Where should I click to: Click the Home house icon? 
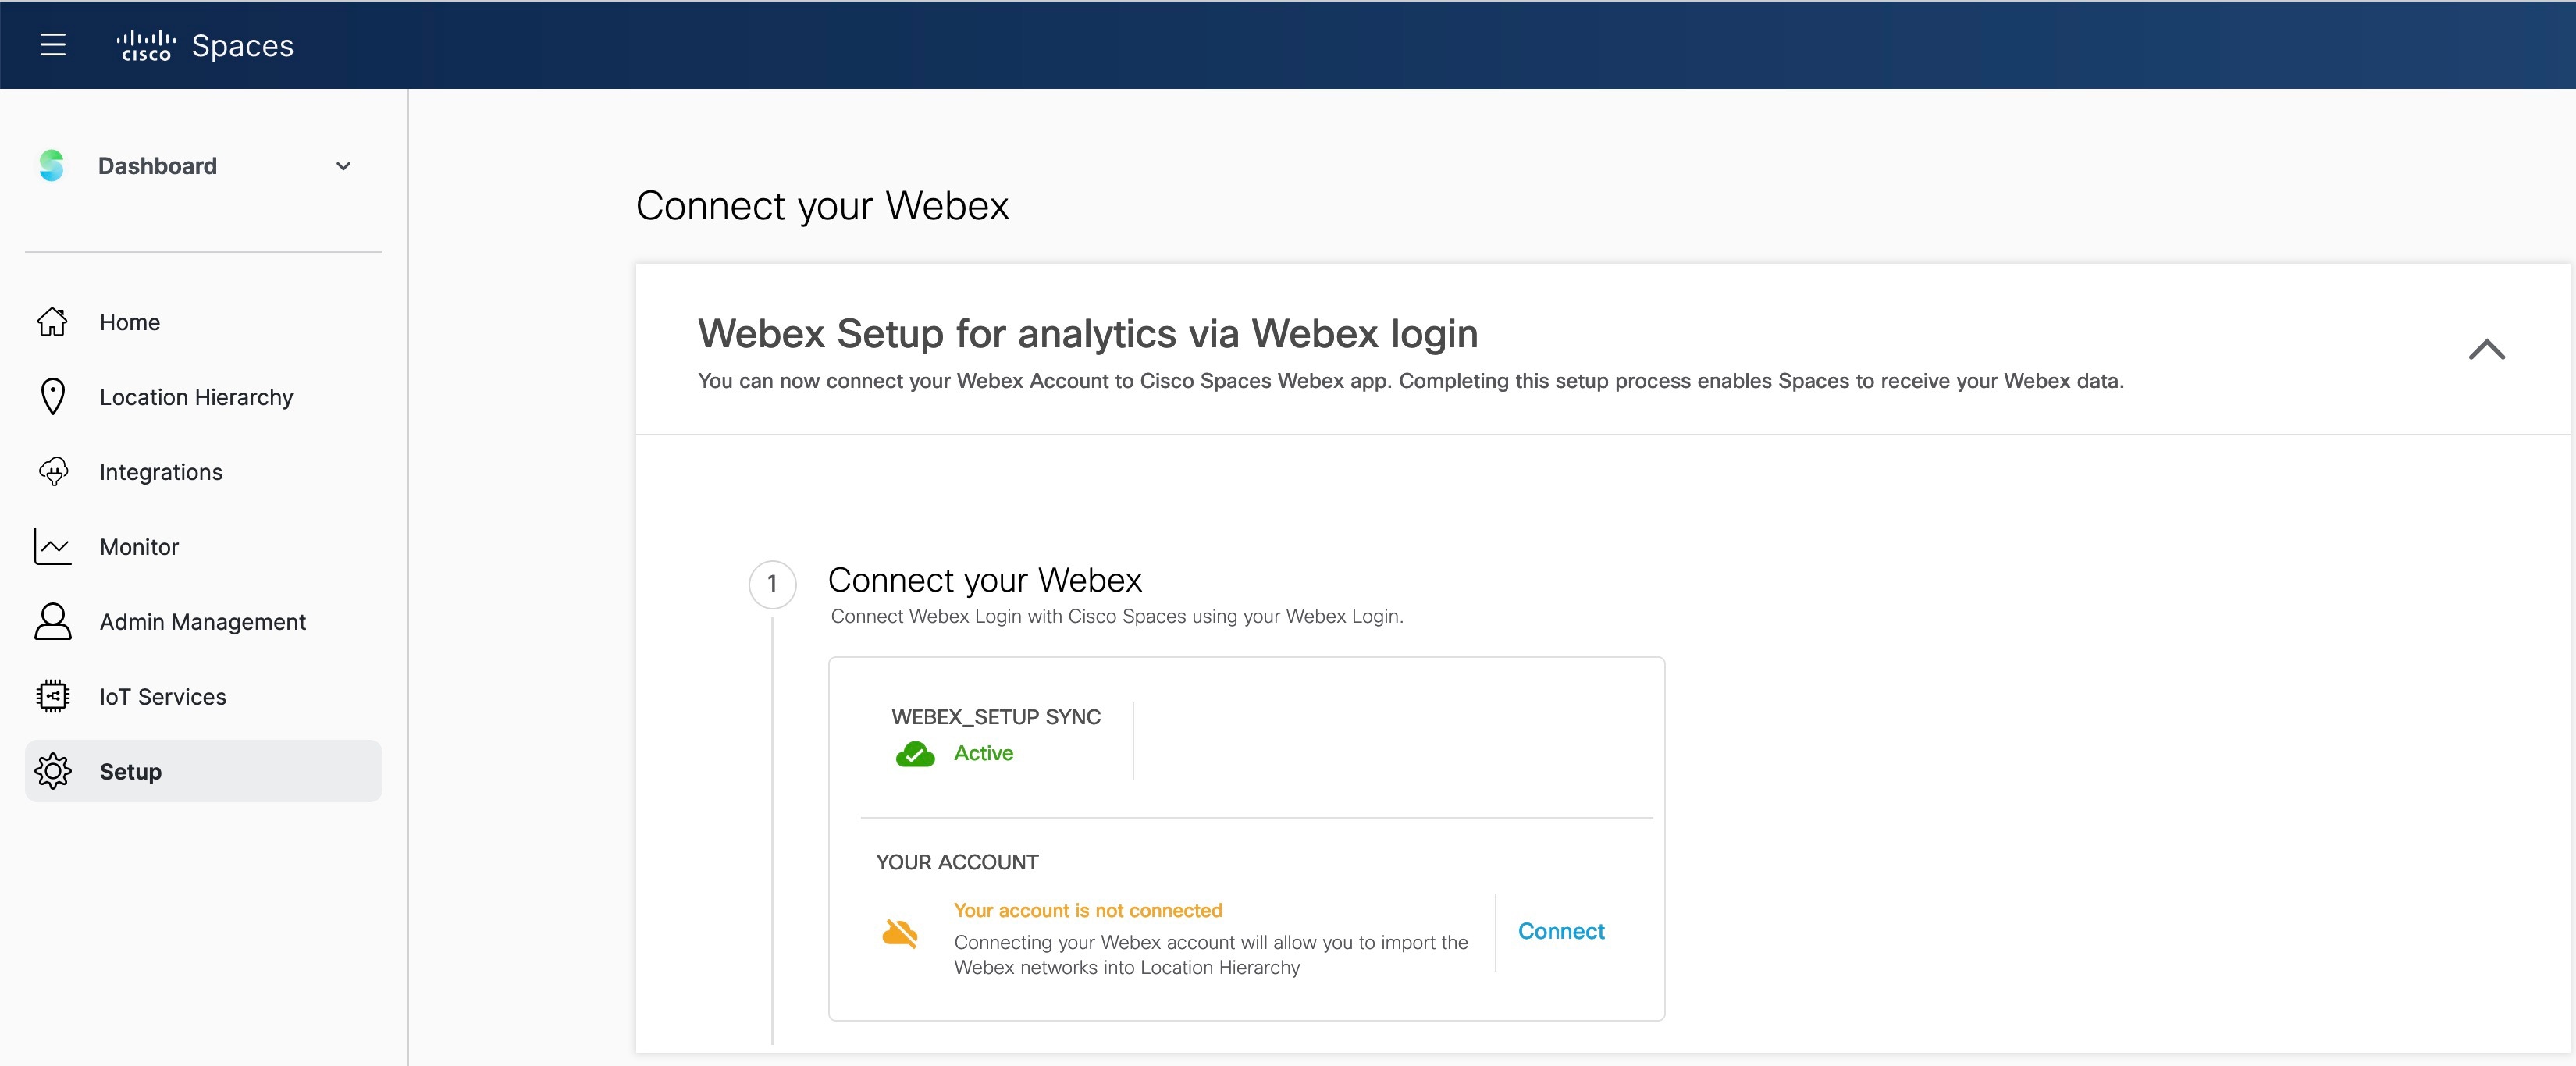coord(52,322)
